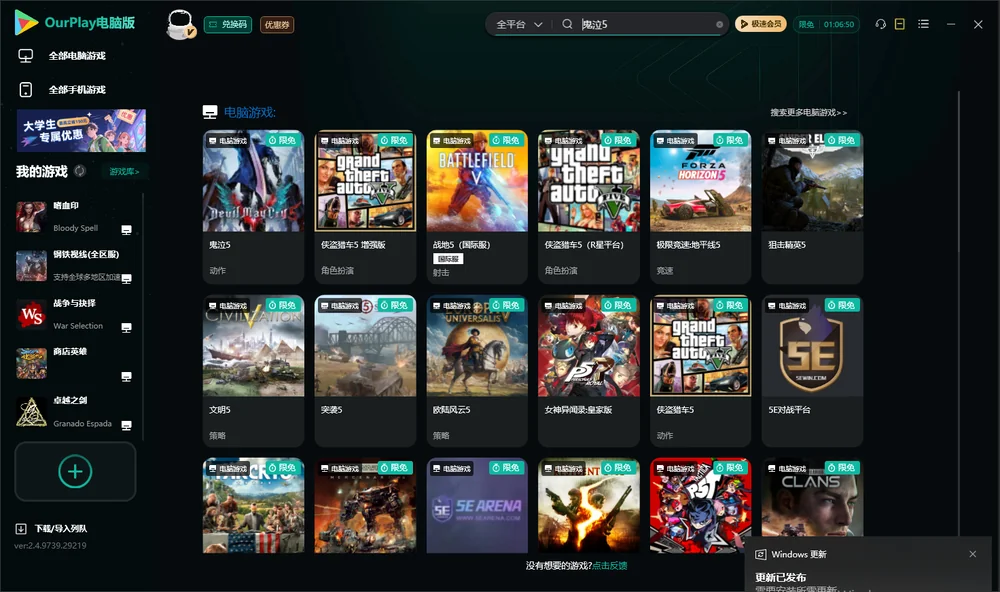This screenshot has height=592, width=1000.
Task: Click the OurPlay logo icon
Action: click(x=26, y=23)
